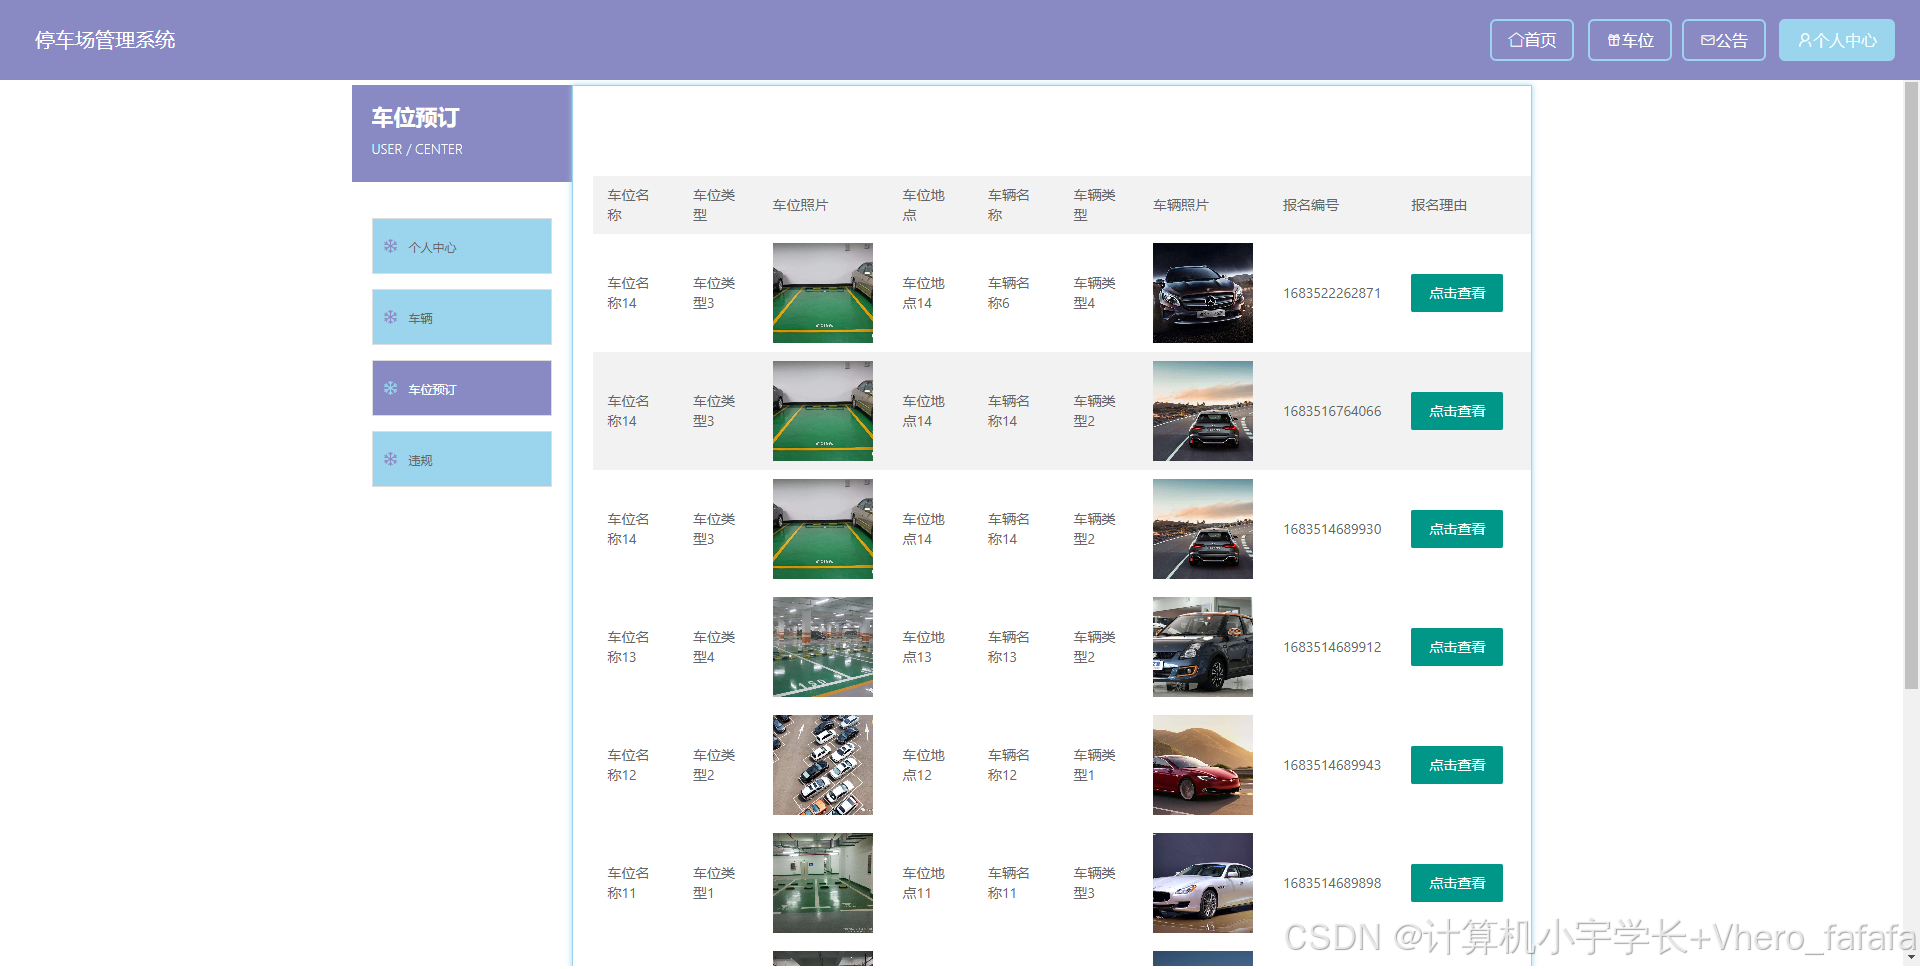Click 点击查看 for record 1683514689898
The image size is (1920, 969).
1456,883
